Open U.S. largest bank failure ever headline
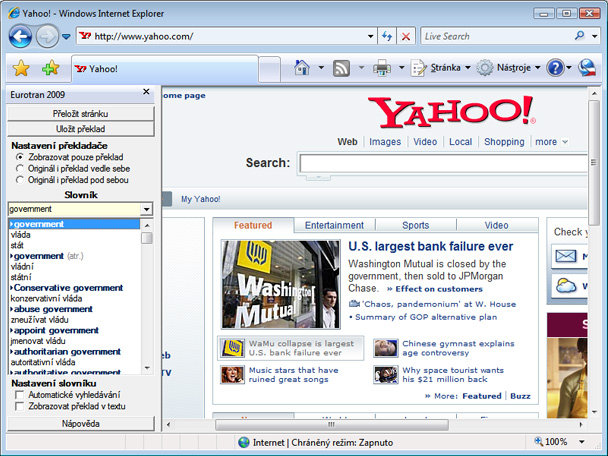The image size is (608, 456). coord(430,247)
